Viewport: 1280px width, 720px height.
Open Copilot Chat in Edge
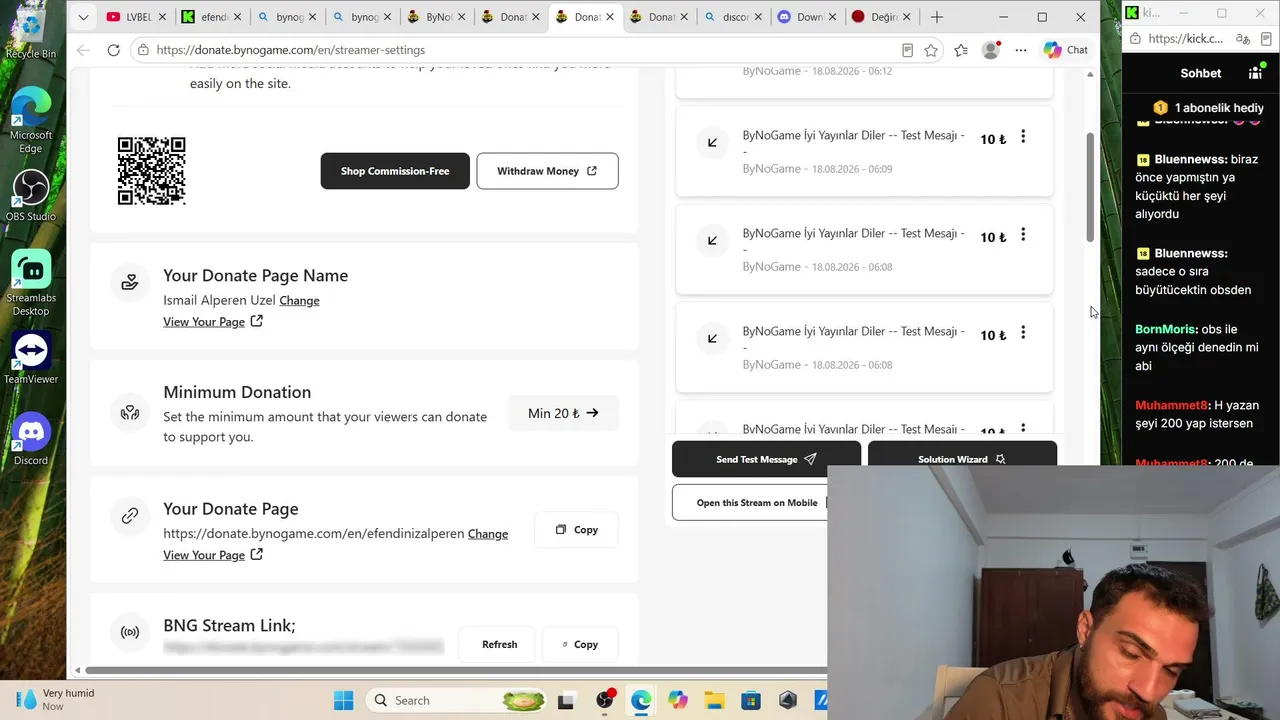click(x=1065, y=50)
